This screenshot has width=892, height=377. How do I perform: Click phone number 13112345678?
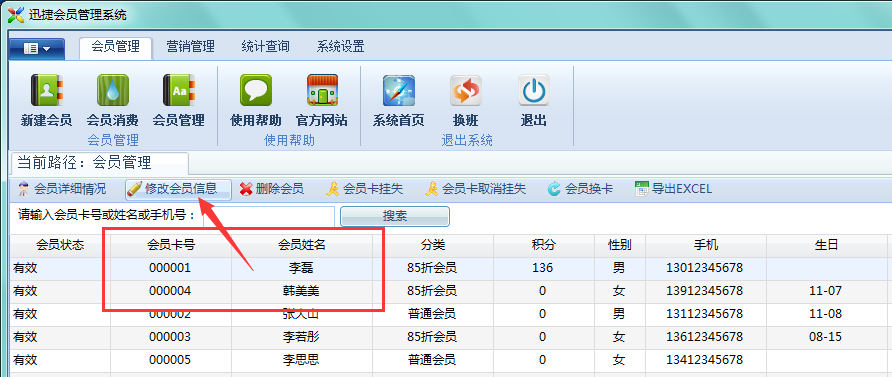point(704,314)
